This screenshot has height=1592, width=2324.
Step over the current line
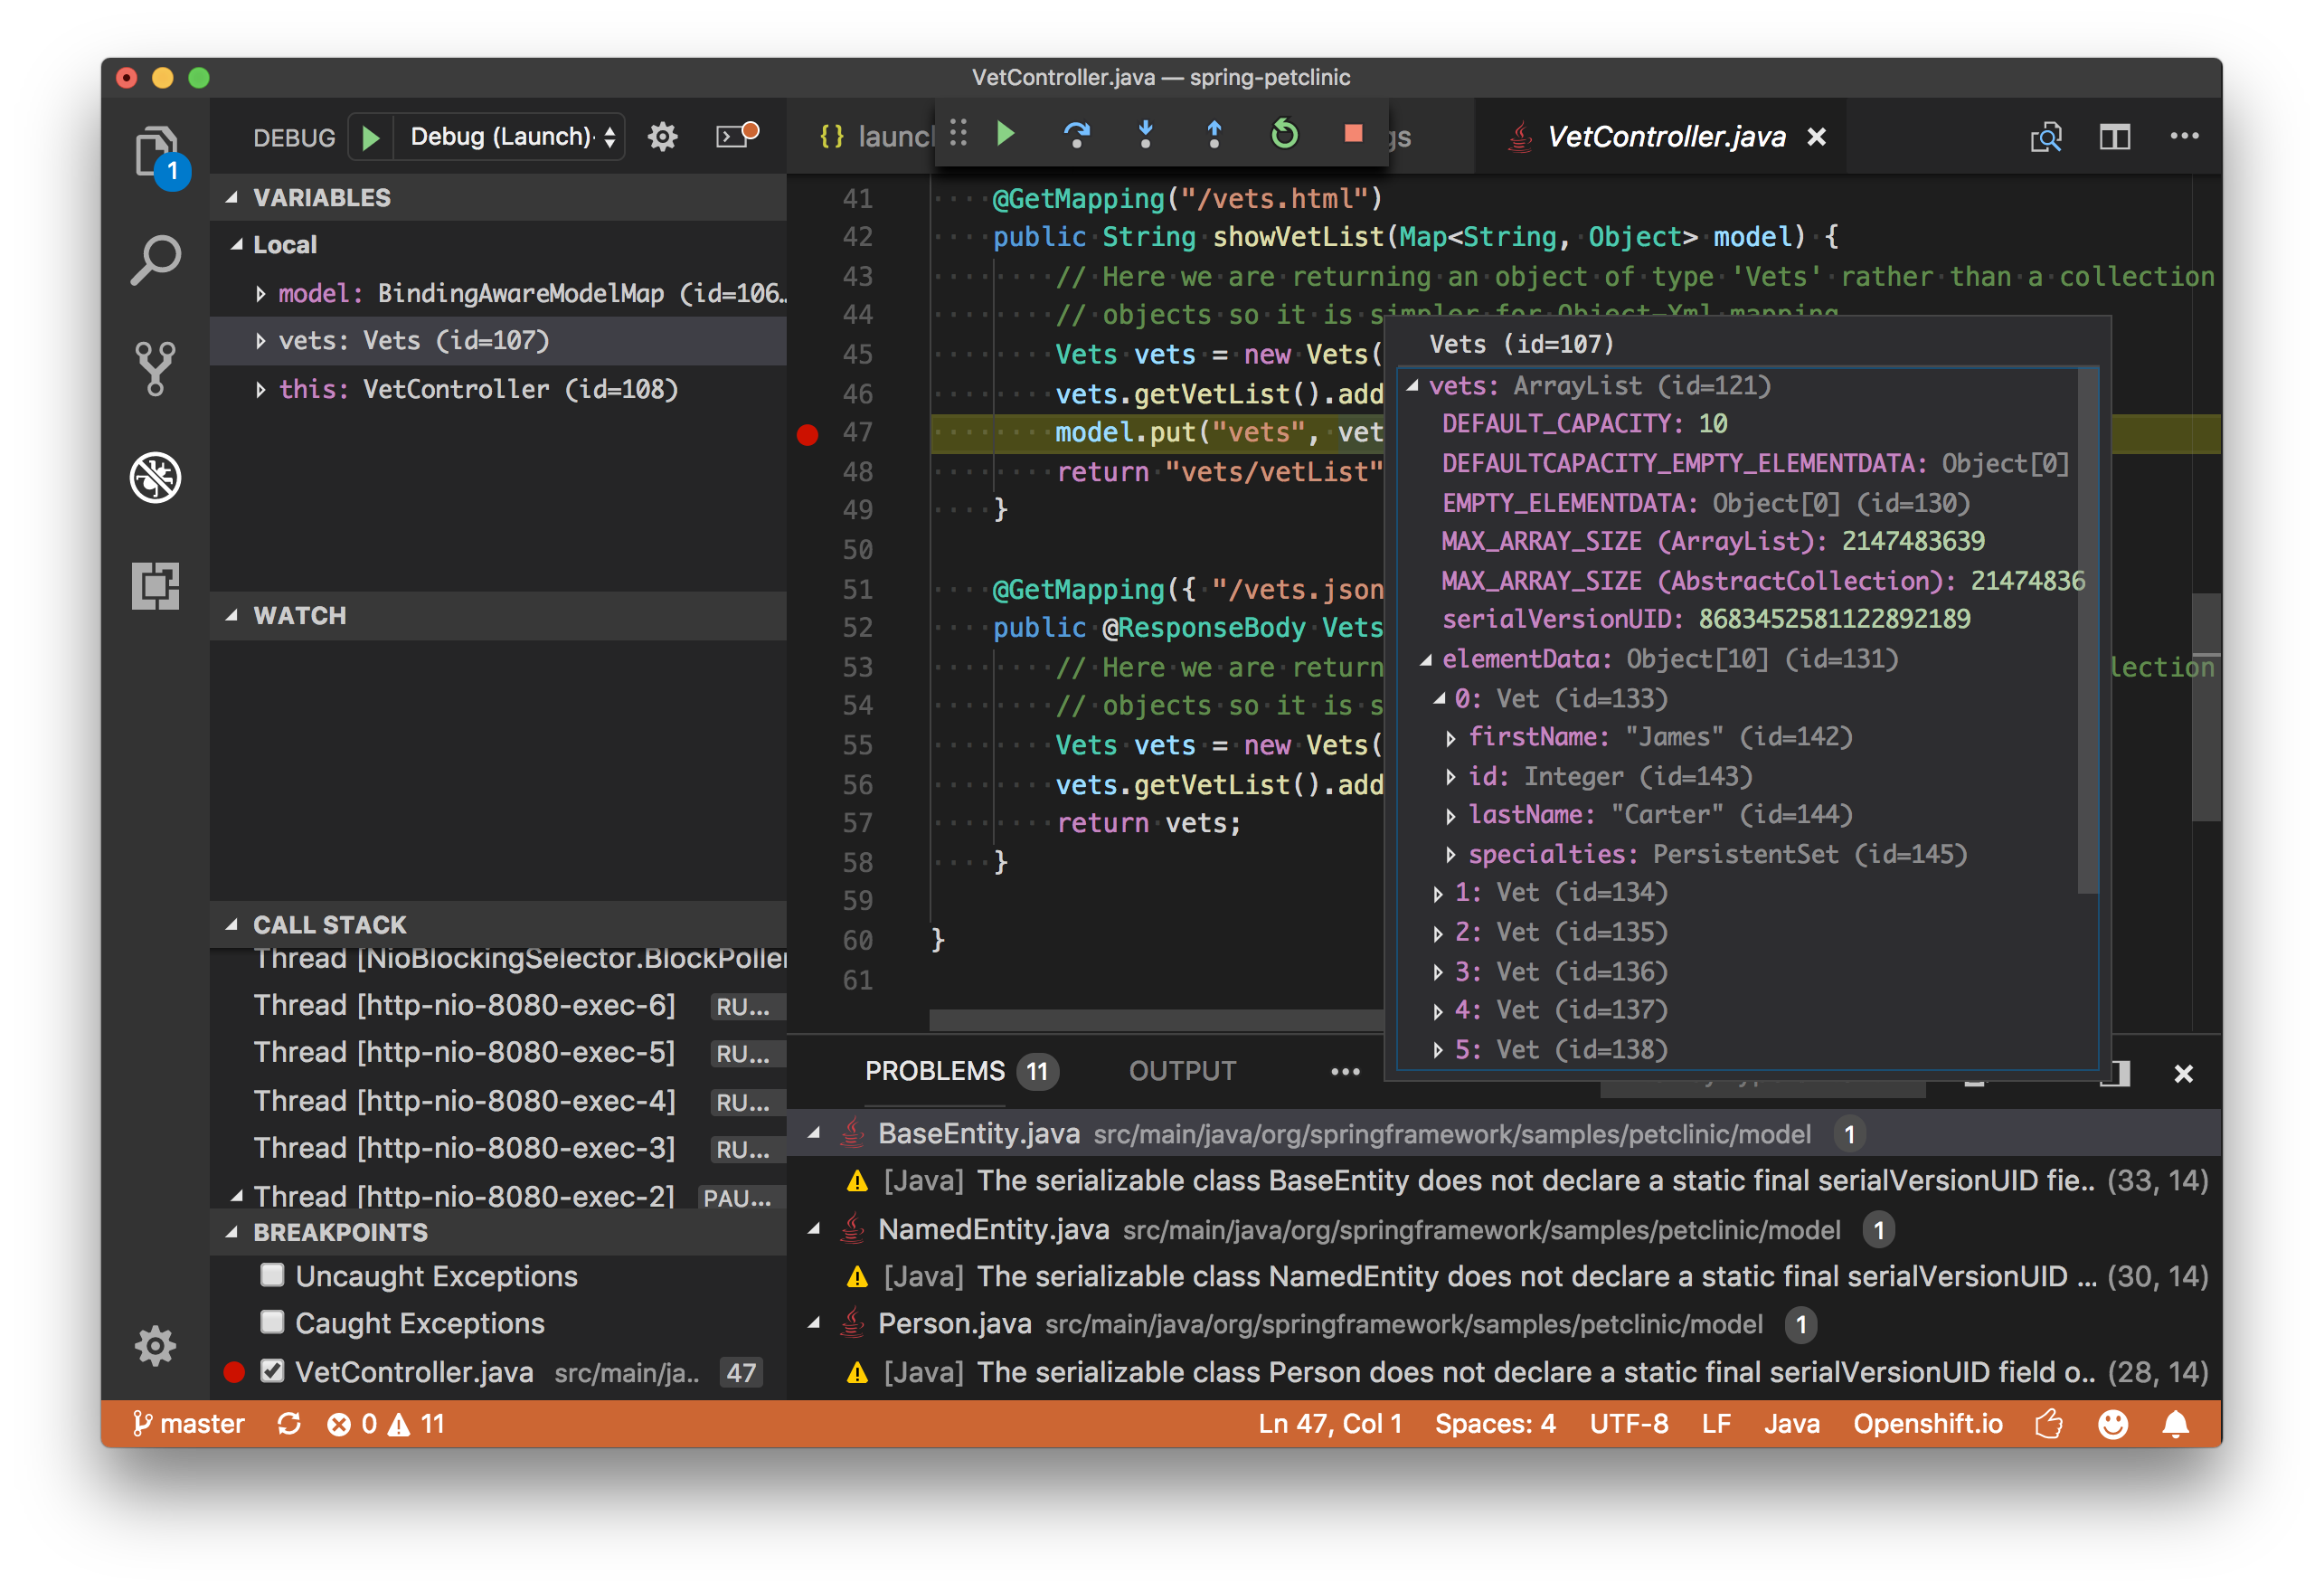point(1075,134)
